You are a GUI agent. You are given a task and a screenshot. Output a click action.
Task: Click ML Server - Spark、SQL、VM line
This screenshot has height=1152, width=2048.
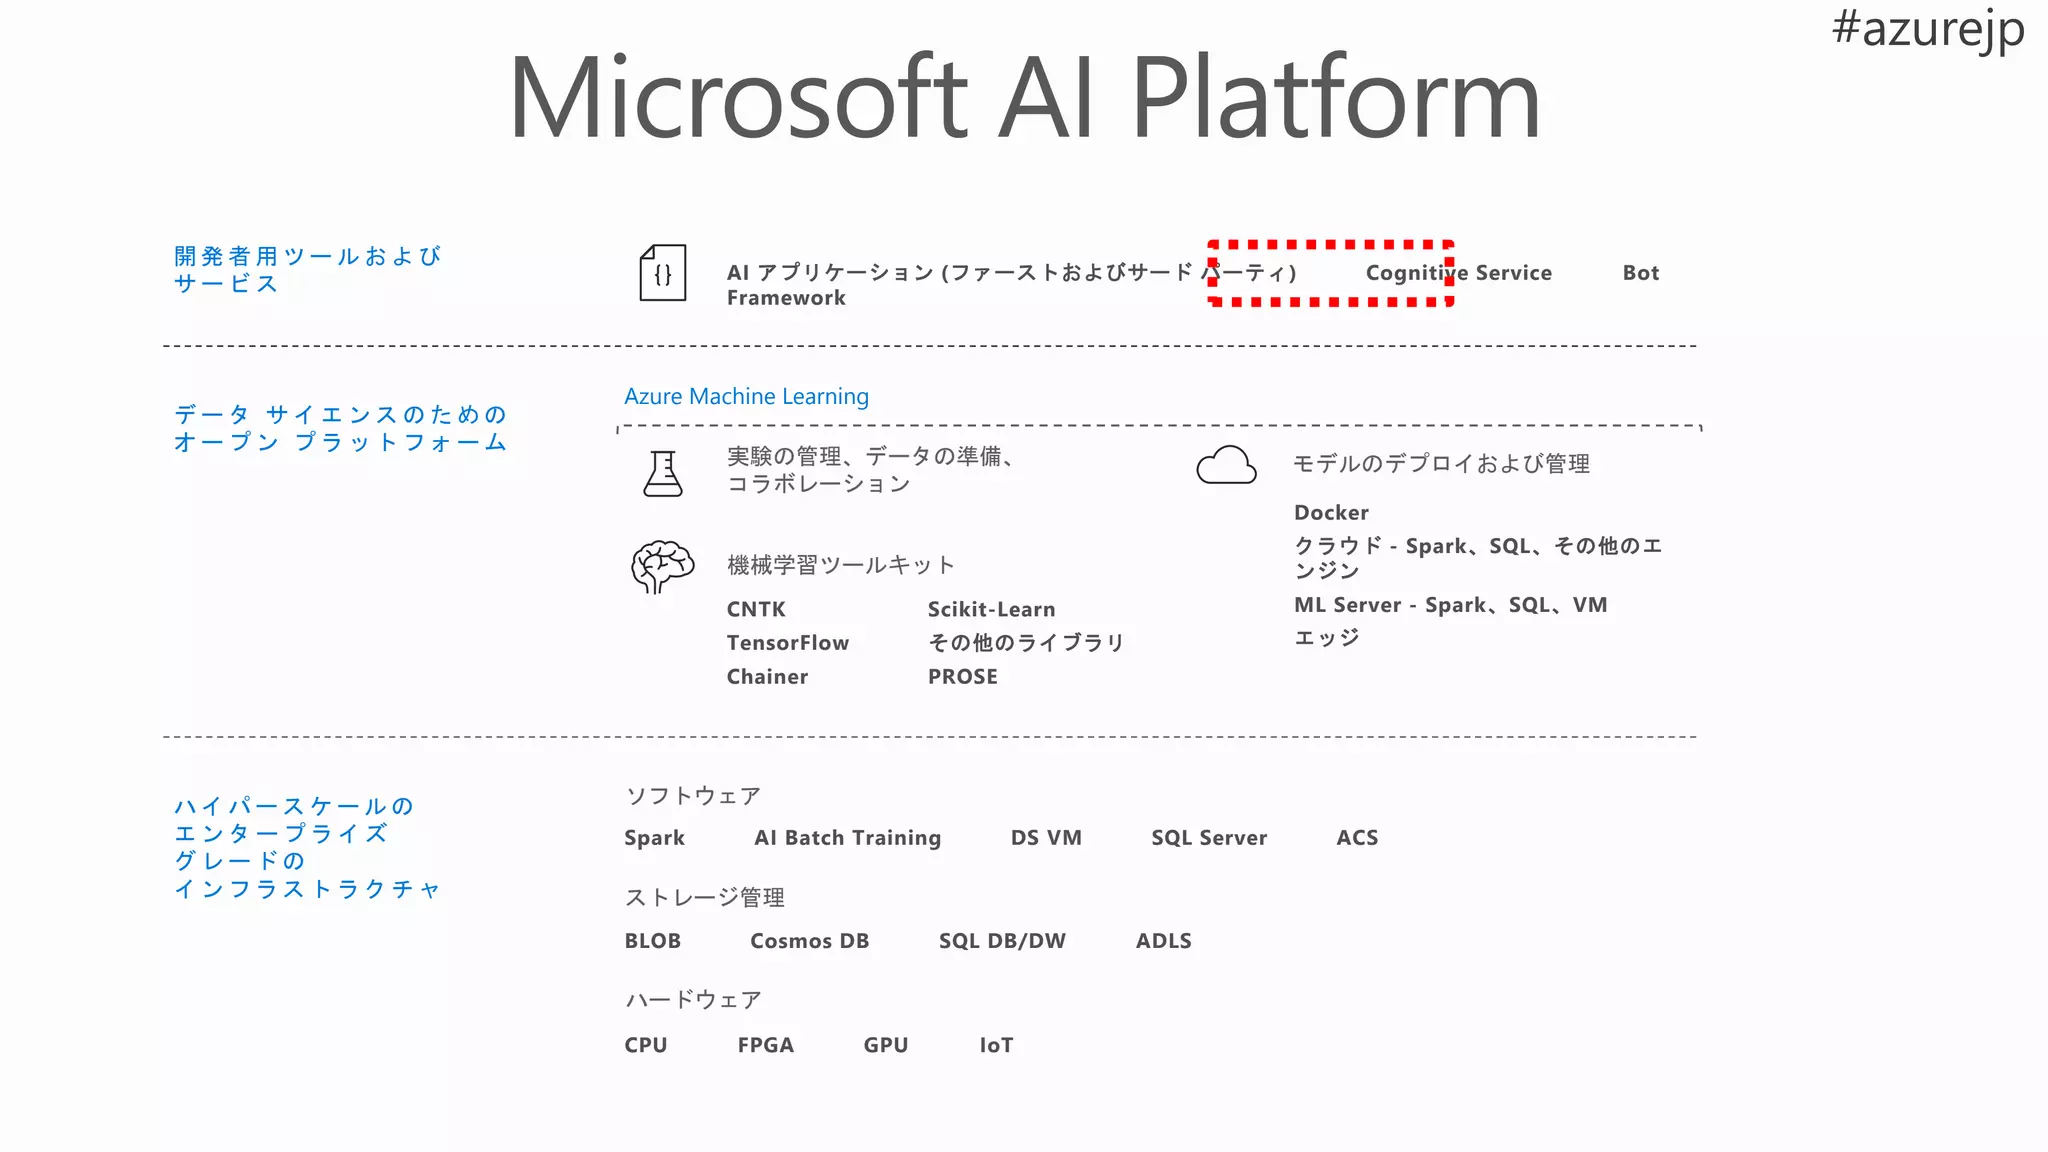click(x=1451, y=605)
